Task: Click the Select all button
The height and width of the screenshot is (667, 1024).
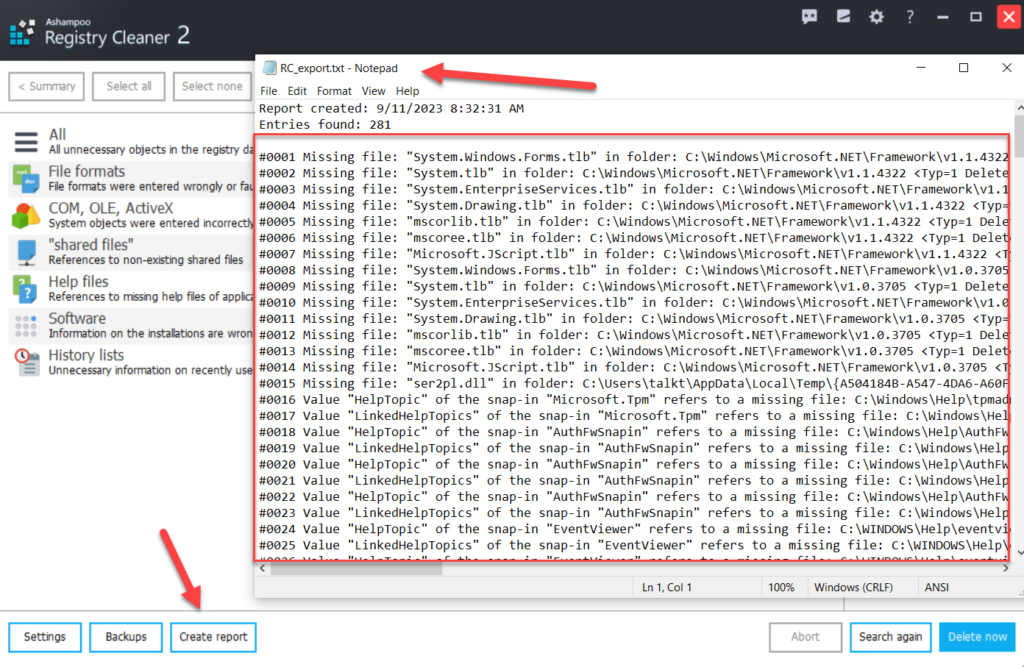Action: (129, 86)
